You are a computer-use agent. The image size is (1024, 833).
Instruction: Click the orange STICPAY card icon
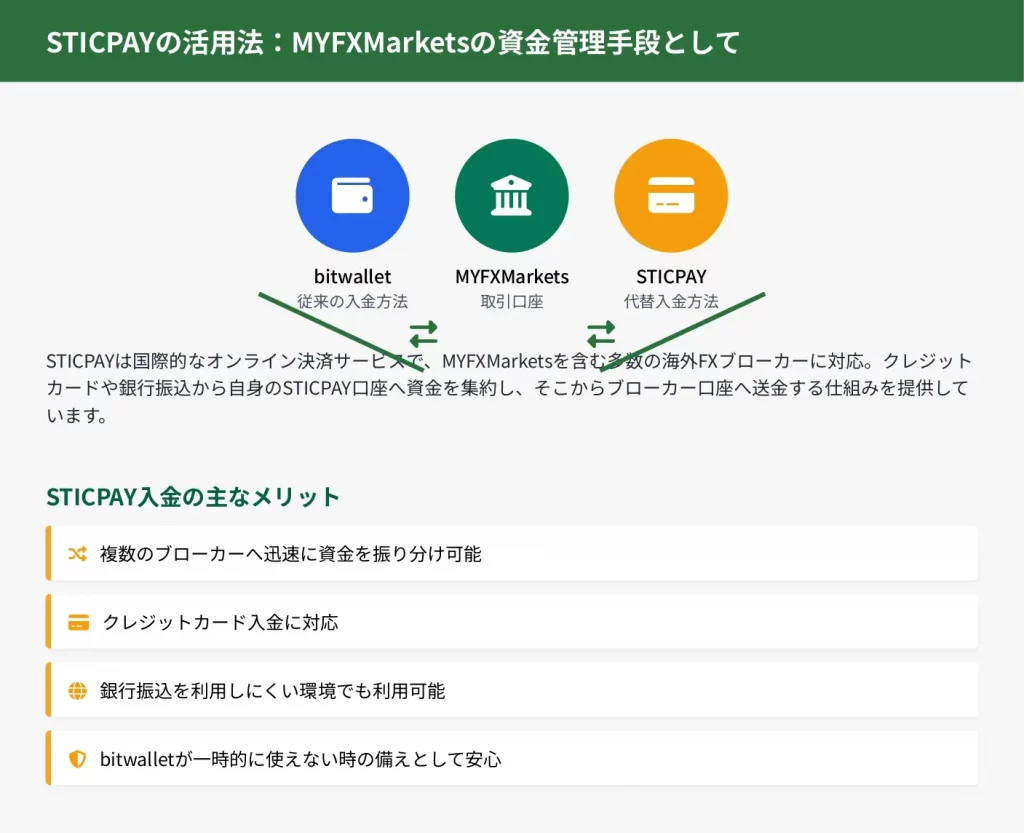coord(670,196)
